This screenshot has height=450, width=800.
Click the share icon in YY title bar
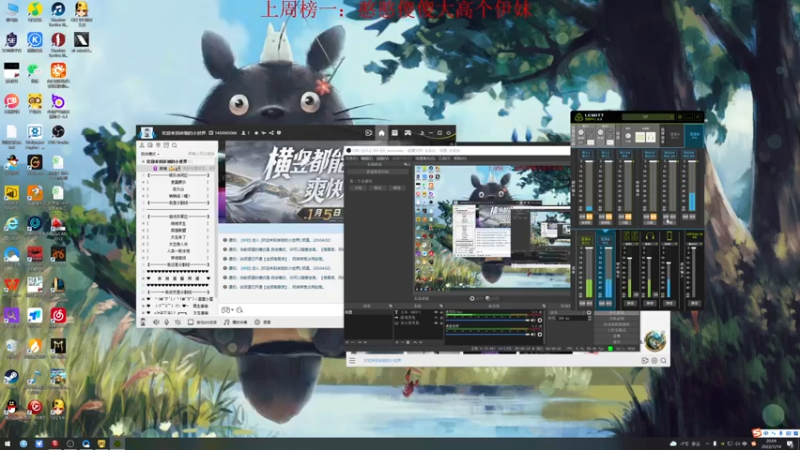tap(271, 133)
